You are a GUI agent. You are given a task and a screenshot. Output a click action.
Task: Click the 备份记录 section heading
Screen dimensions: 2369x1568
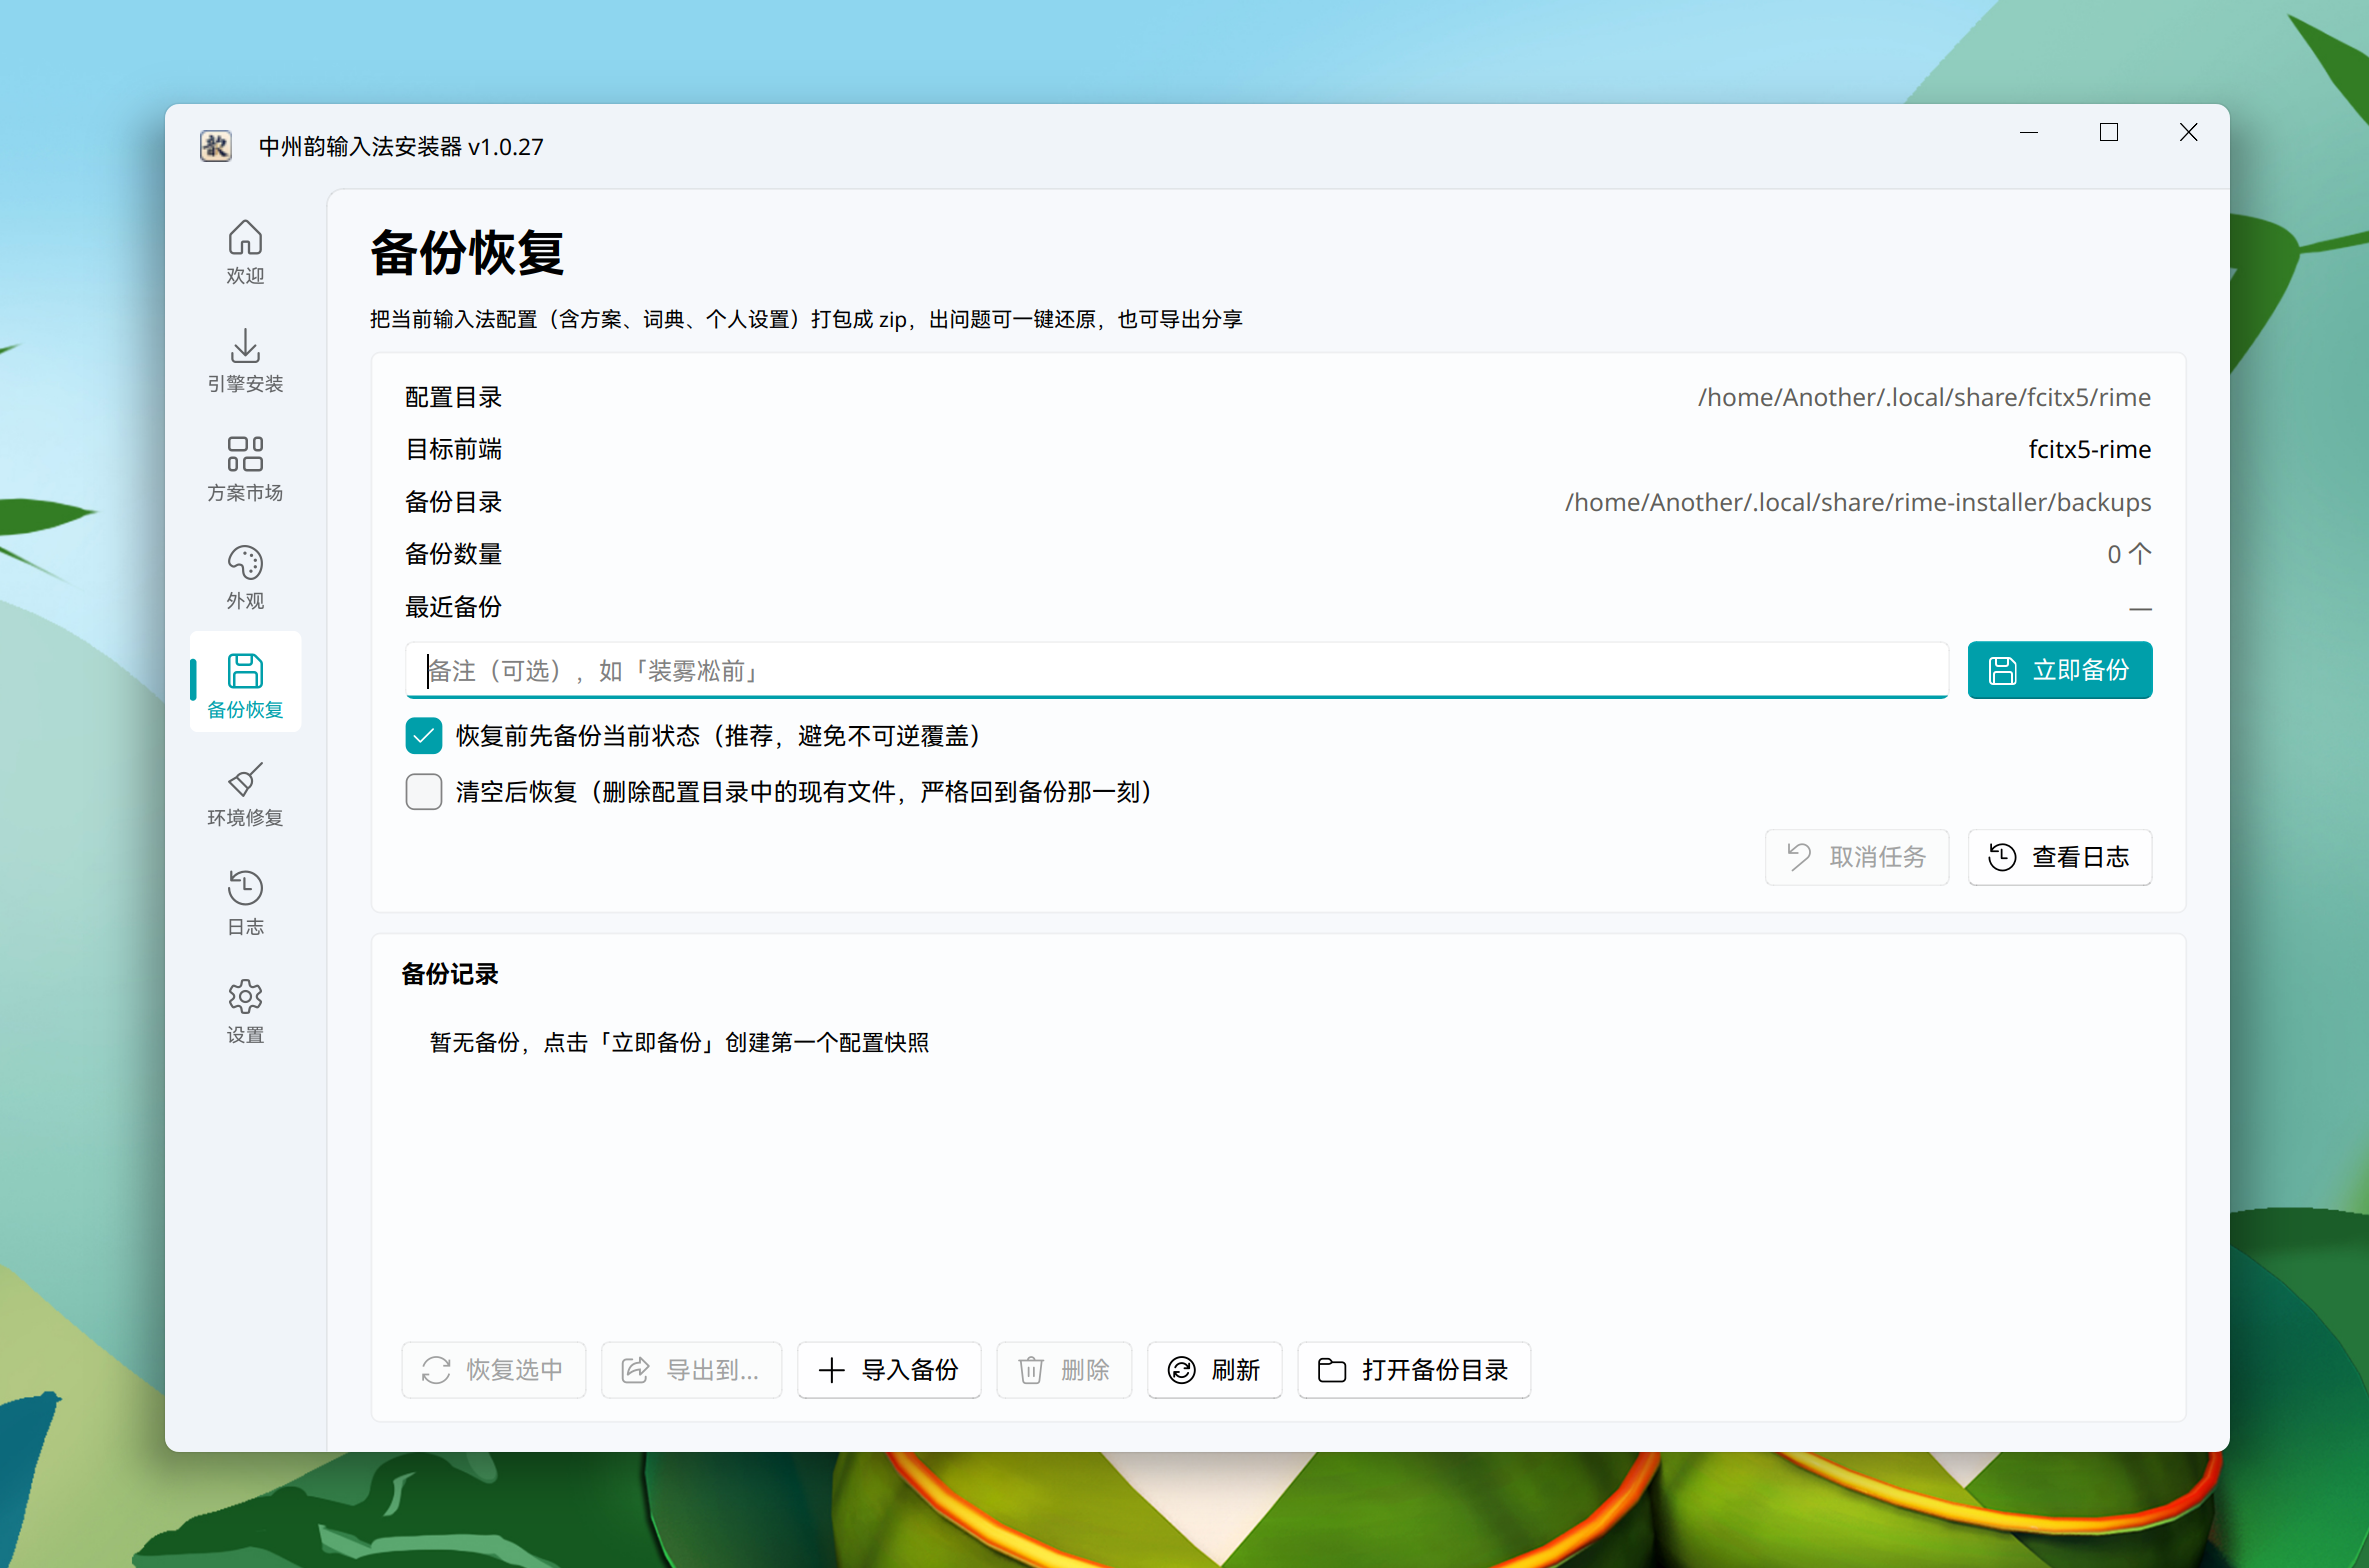click(x=450, y=974)
